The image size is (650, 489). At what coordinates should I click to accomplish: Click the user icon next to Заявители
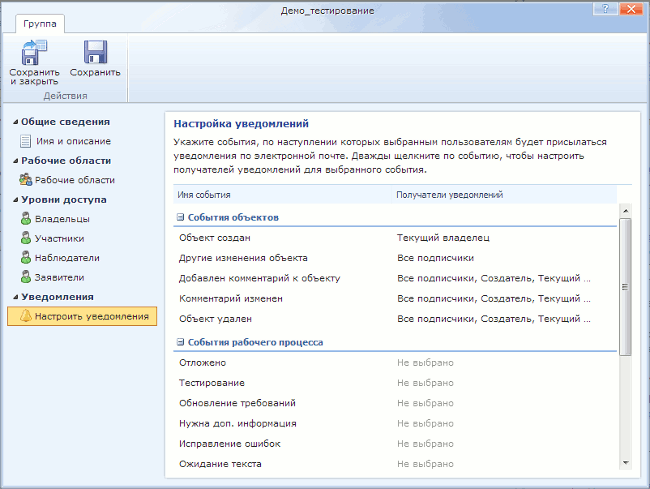[x=26, y=277]
